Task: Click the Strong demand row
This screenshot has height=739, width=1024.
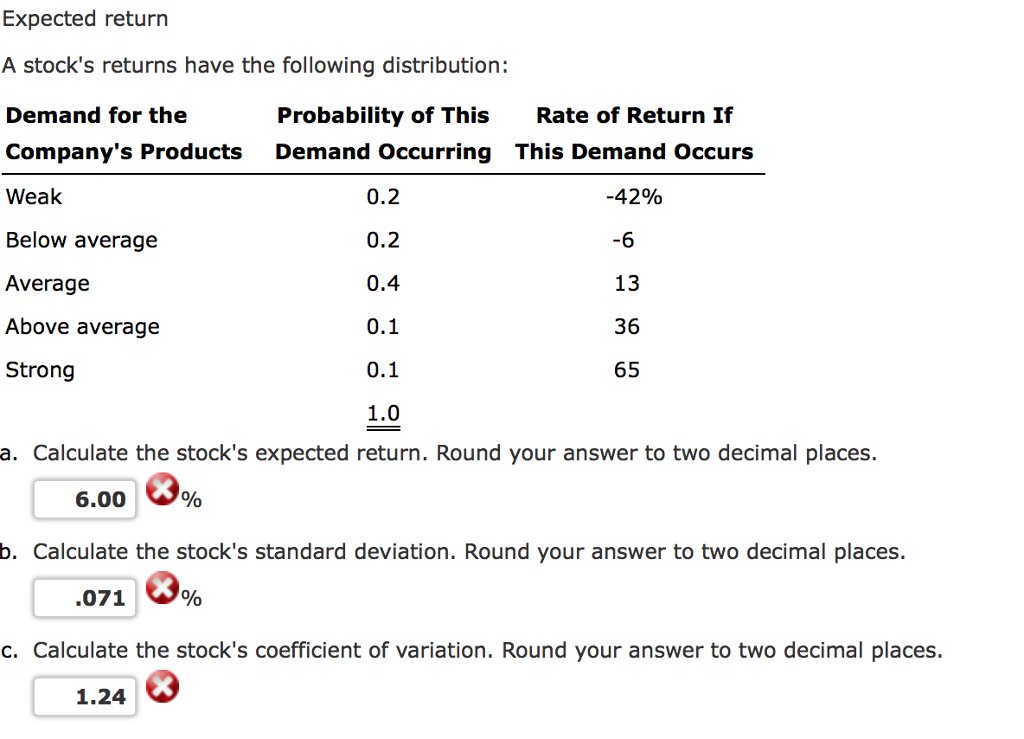Action: click(x=40, y=370)
